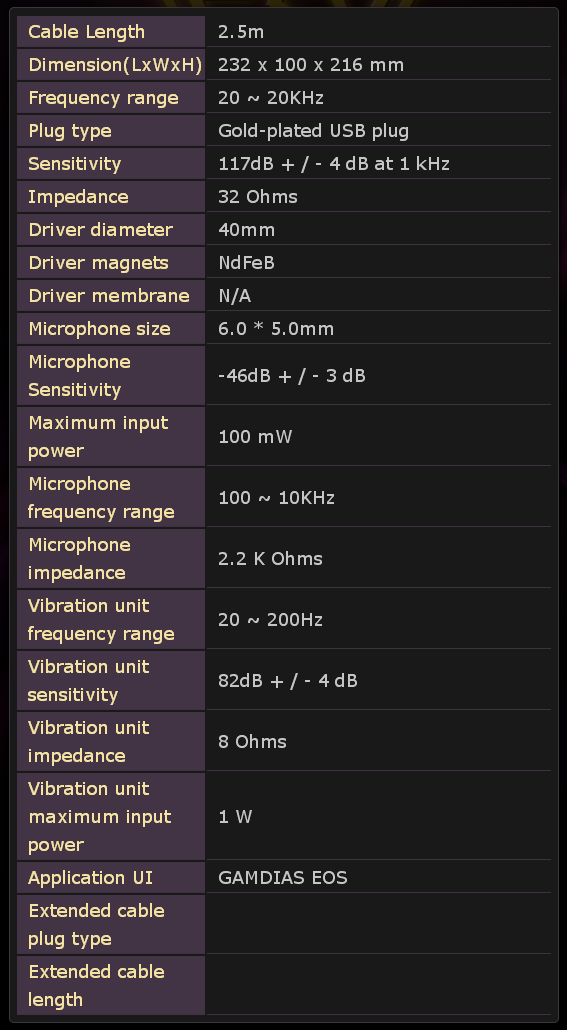This screenshot has height=1030, width=567.
Task: Click the Dimension(LxWxH) label
Action: (115, 64)
